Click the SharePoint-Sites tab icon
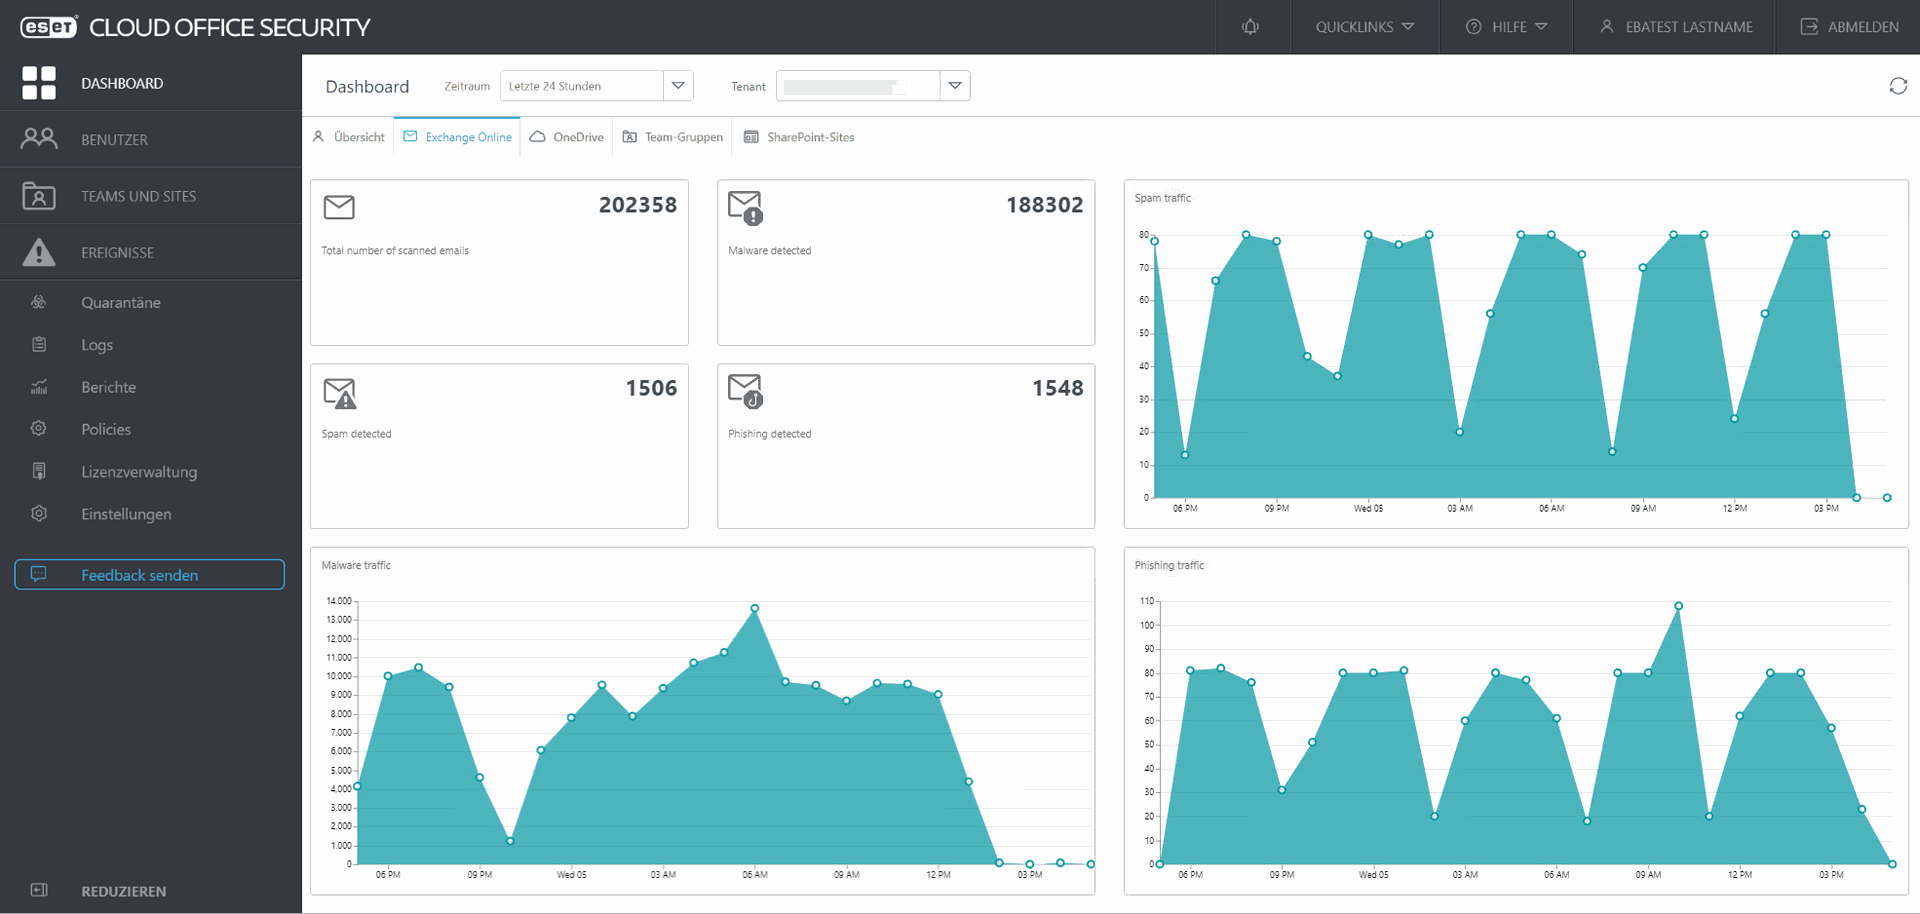The image size is (1920, 914). 751,137
